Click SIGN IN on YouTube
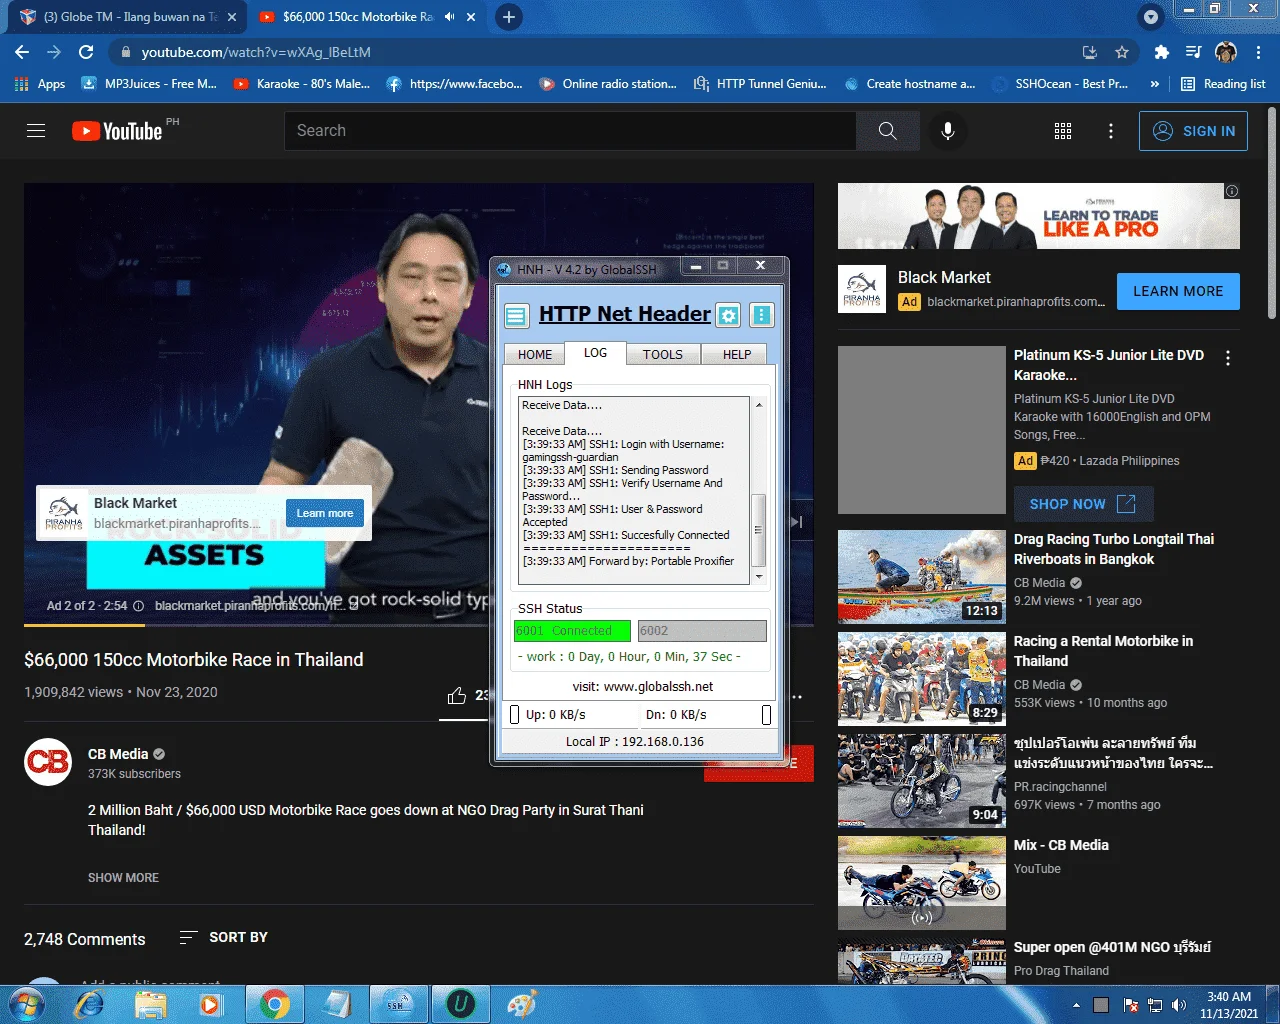The height and width of the screenshot is (1024, 1280). pos(1193,131)
